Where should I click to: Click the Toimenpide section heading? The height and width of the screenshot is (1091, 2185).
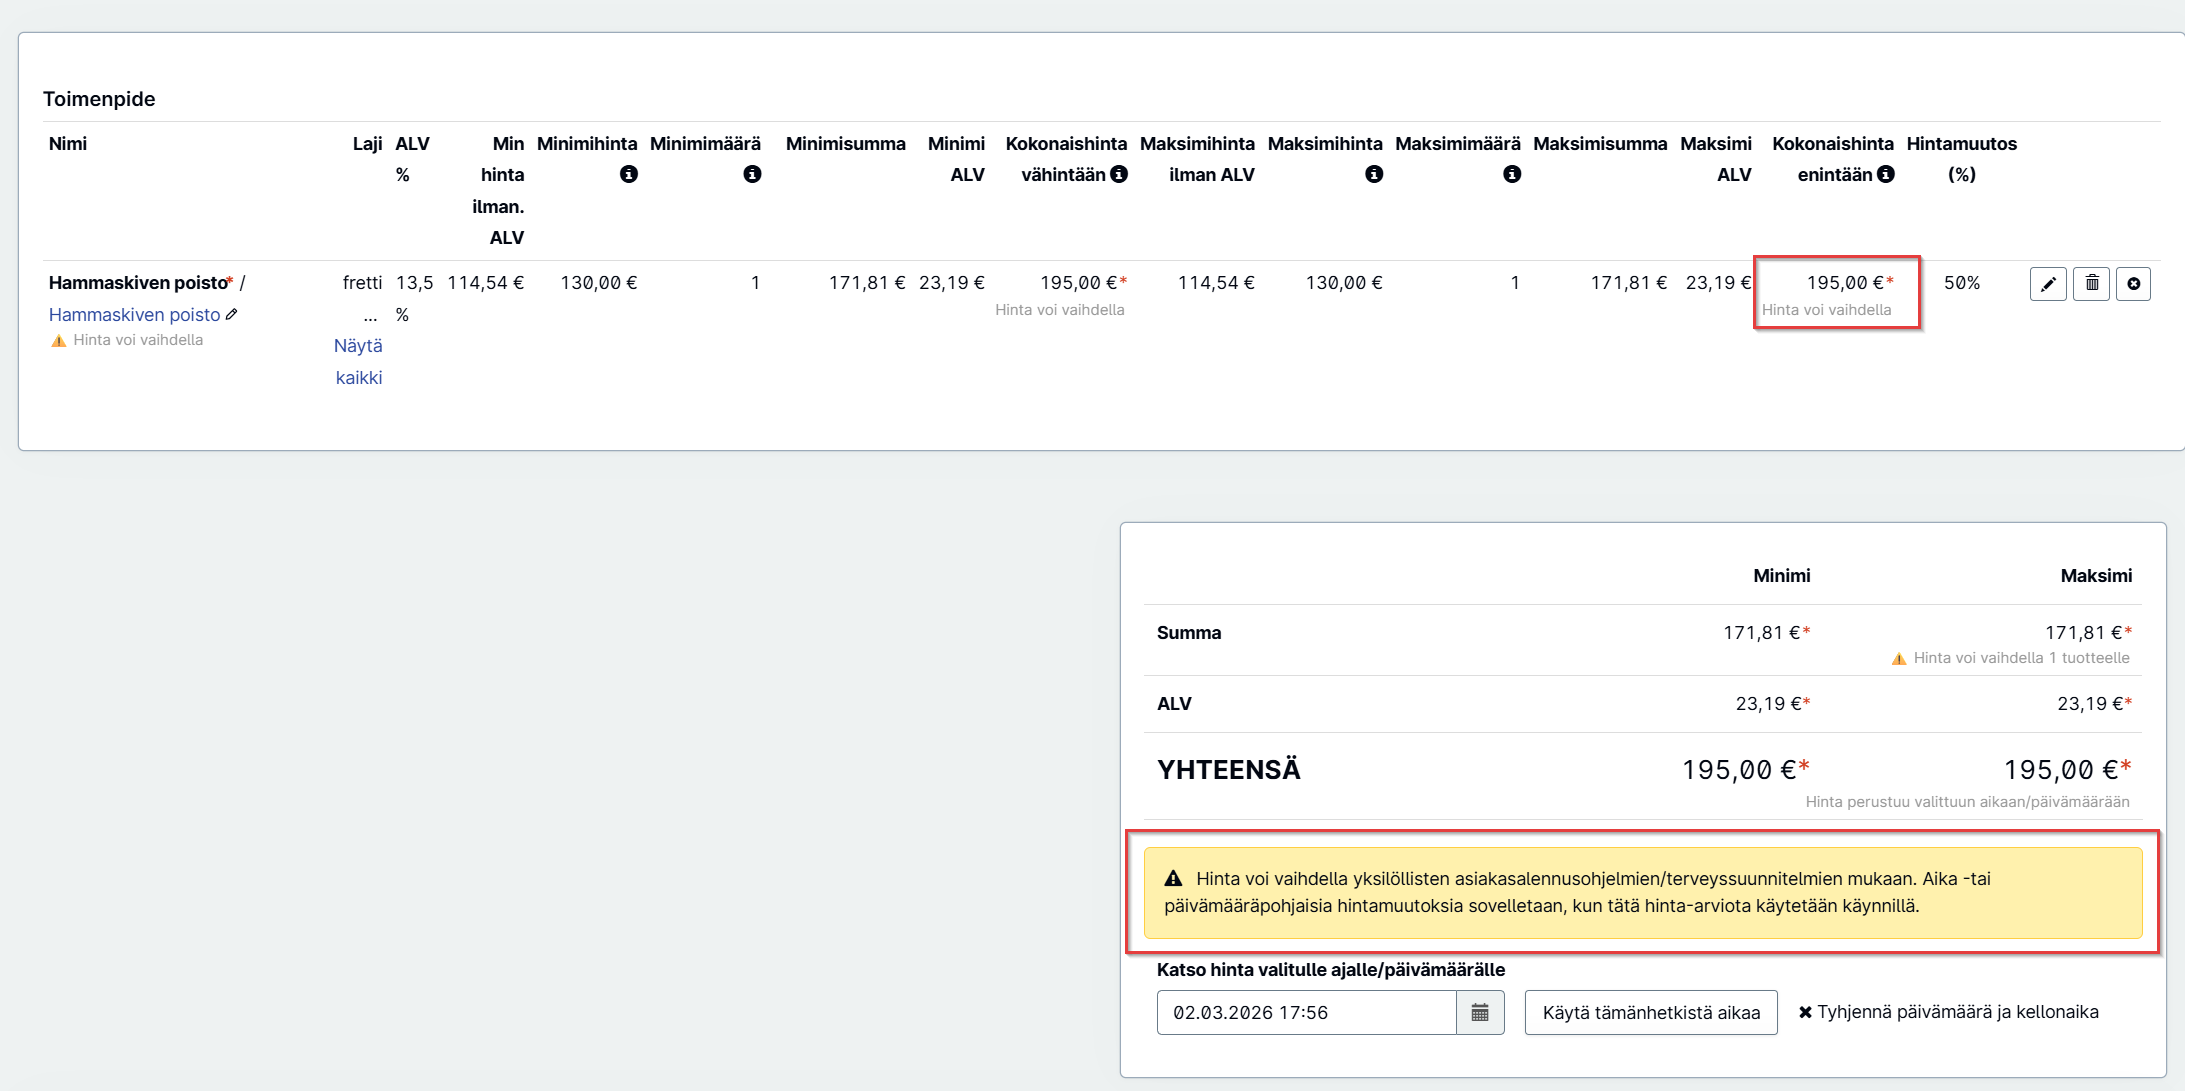coord(99,99)
